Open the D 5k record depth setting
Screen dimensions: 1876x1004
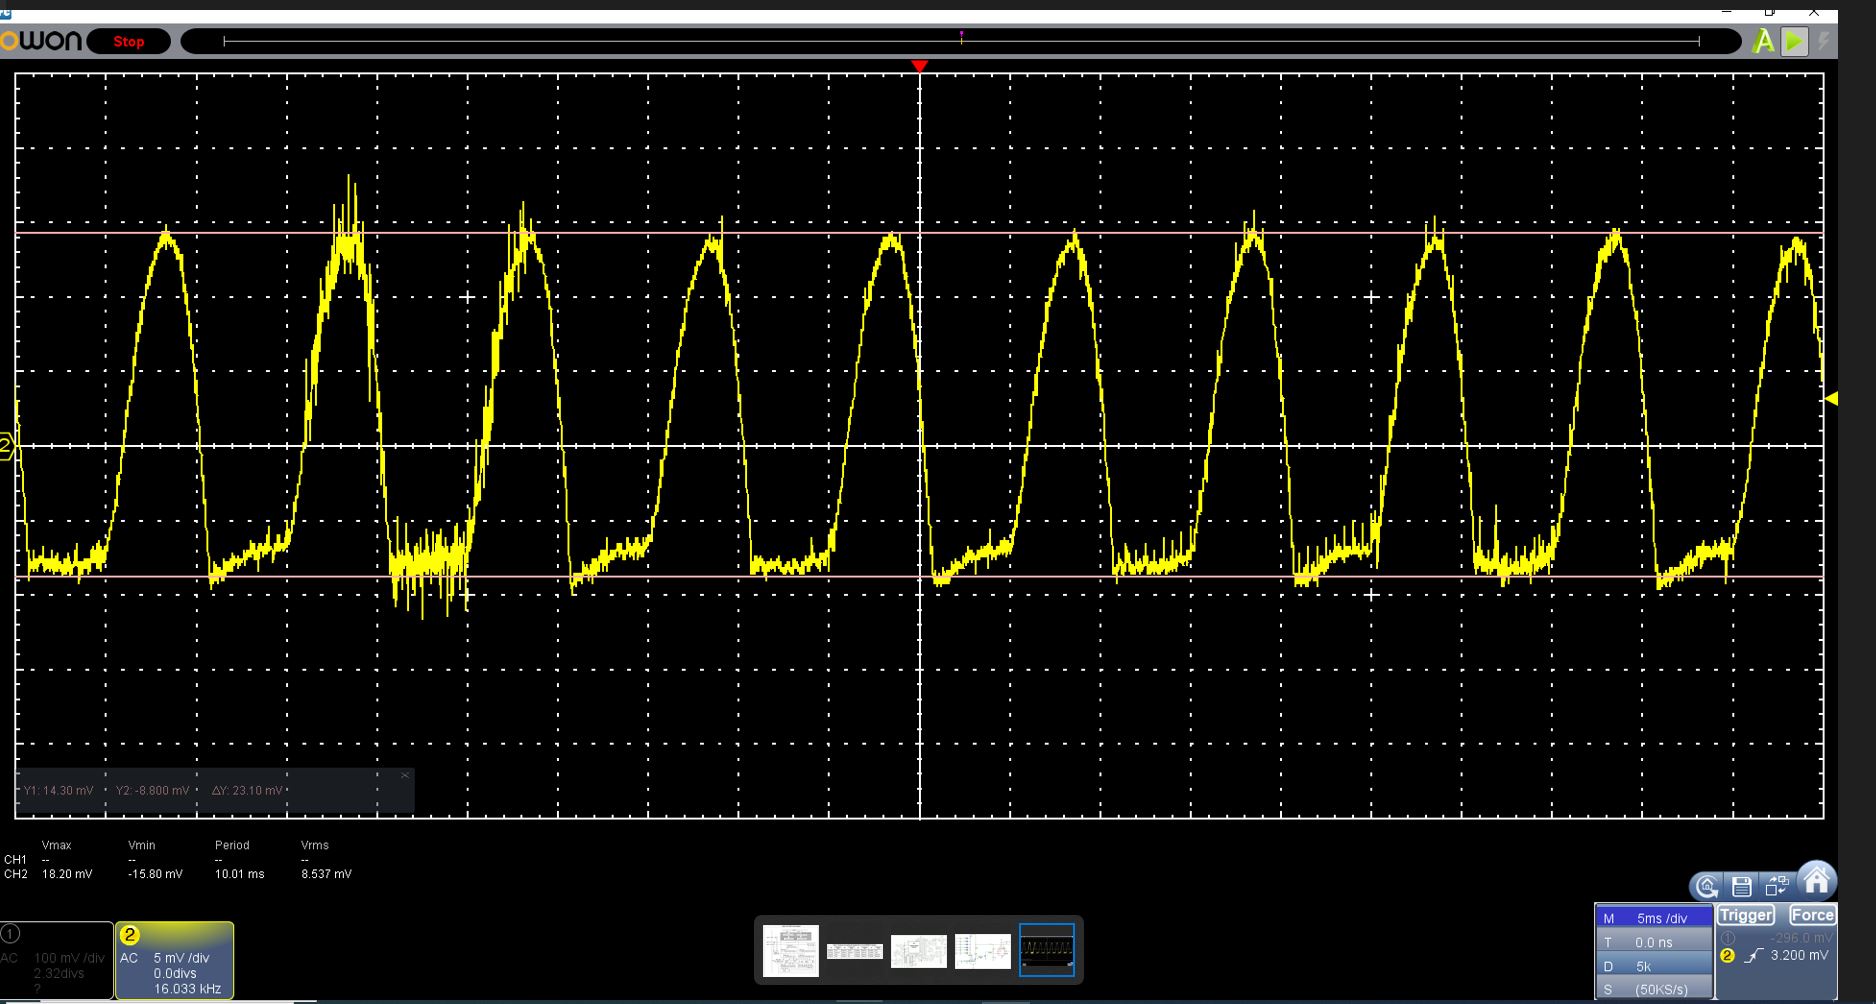(x=1653, y=966)
